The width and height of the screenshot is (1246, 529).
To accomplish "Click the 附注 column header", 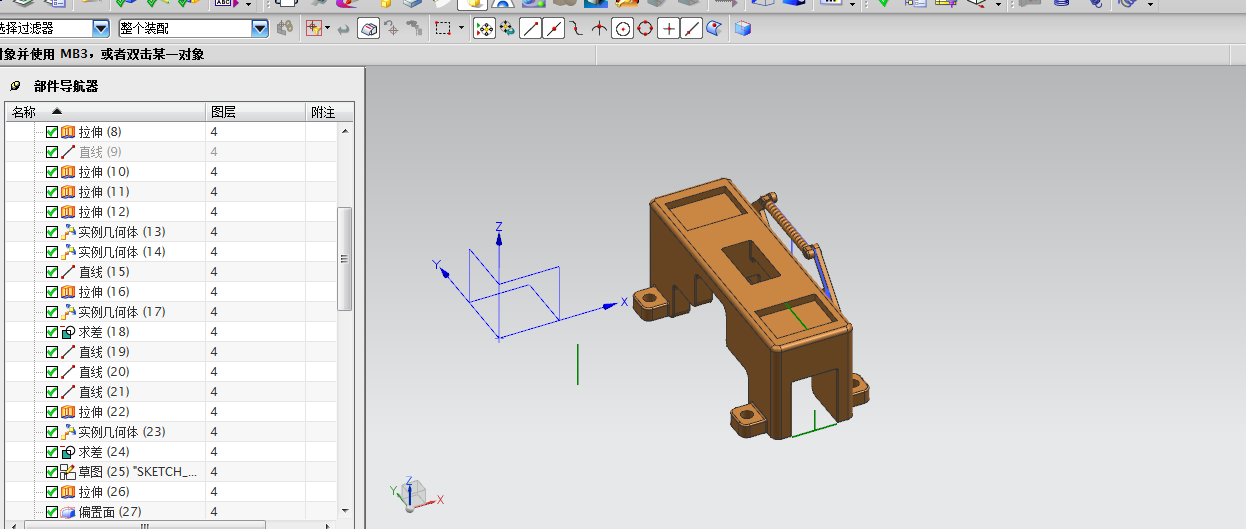I will [x=329, y=112].
